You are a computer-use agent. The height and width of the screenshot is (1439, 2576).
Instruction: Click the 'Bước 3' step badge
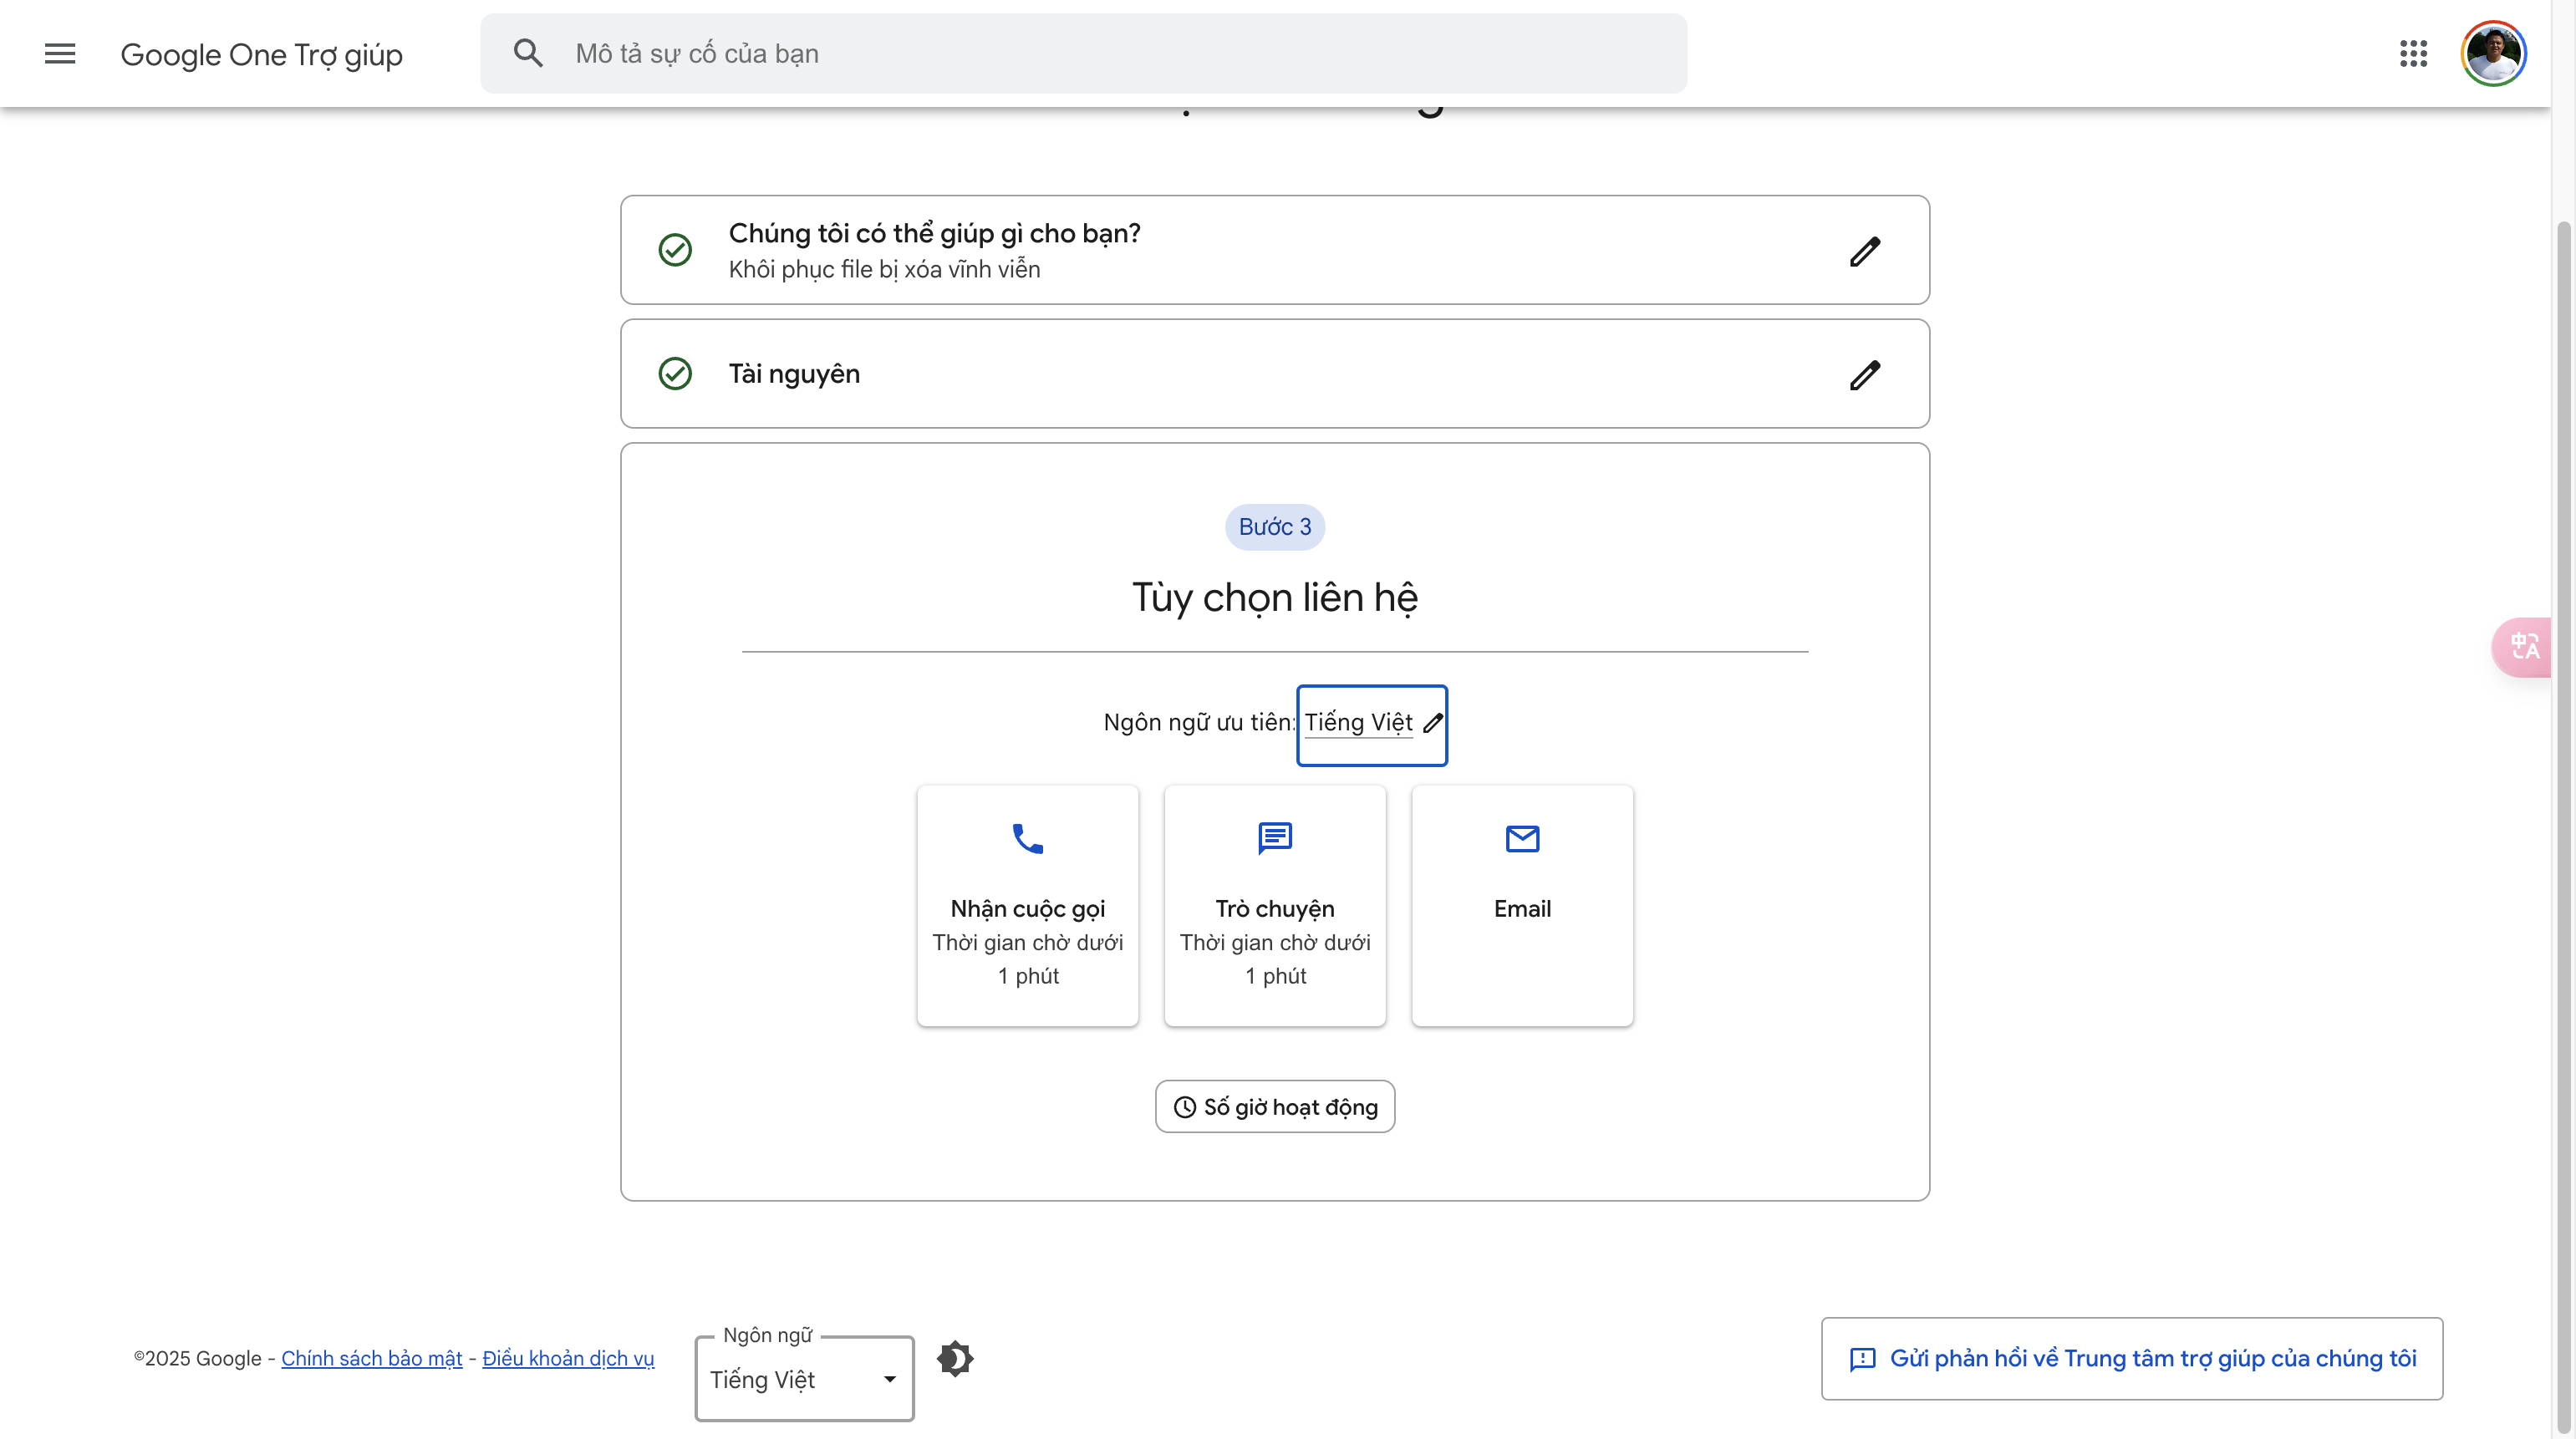point(1274,527)
